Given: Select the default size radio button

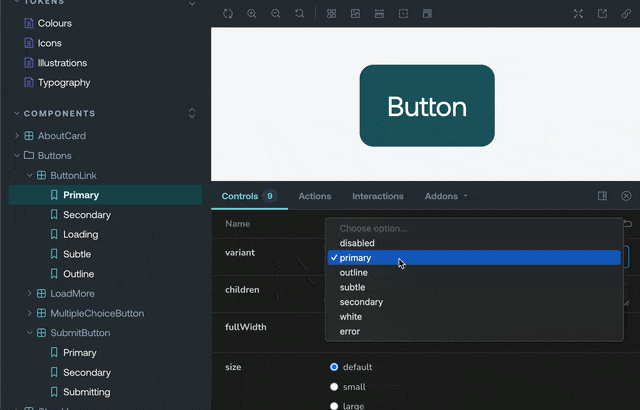Looking at the screenshot, I should pos(334,367).
